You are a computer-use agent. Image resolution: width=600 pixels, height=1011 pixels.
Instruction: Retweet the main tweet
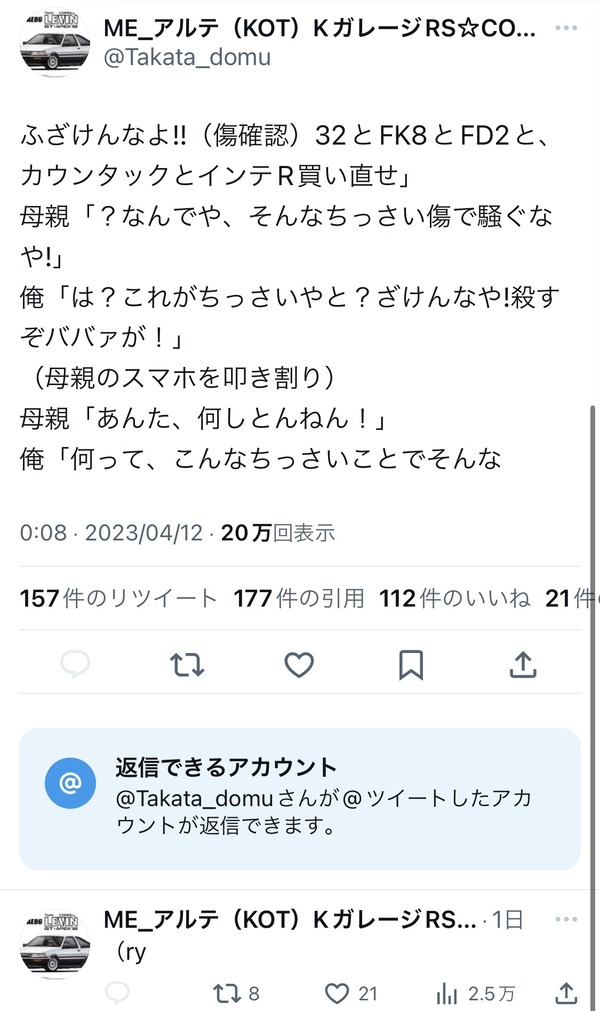[187, 665]
